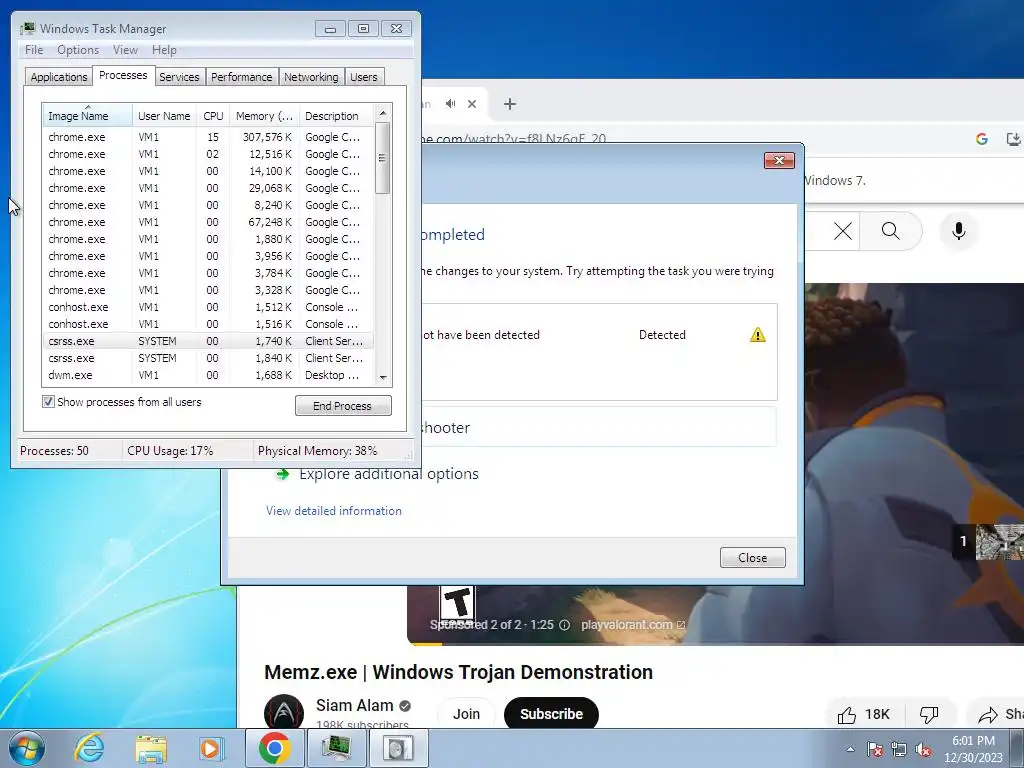Open the Task Manager File menu
The width and height of the screenshot is (1024, 768).
coord(34,50)
